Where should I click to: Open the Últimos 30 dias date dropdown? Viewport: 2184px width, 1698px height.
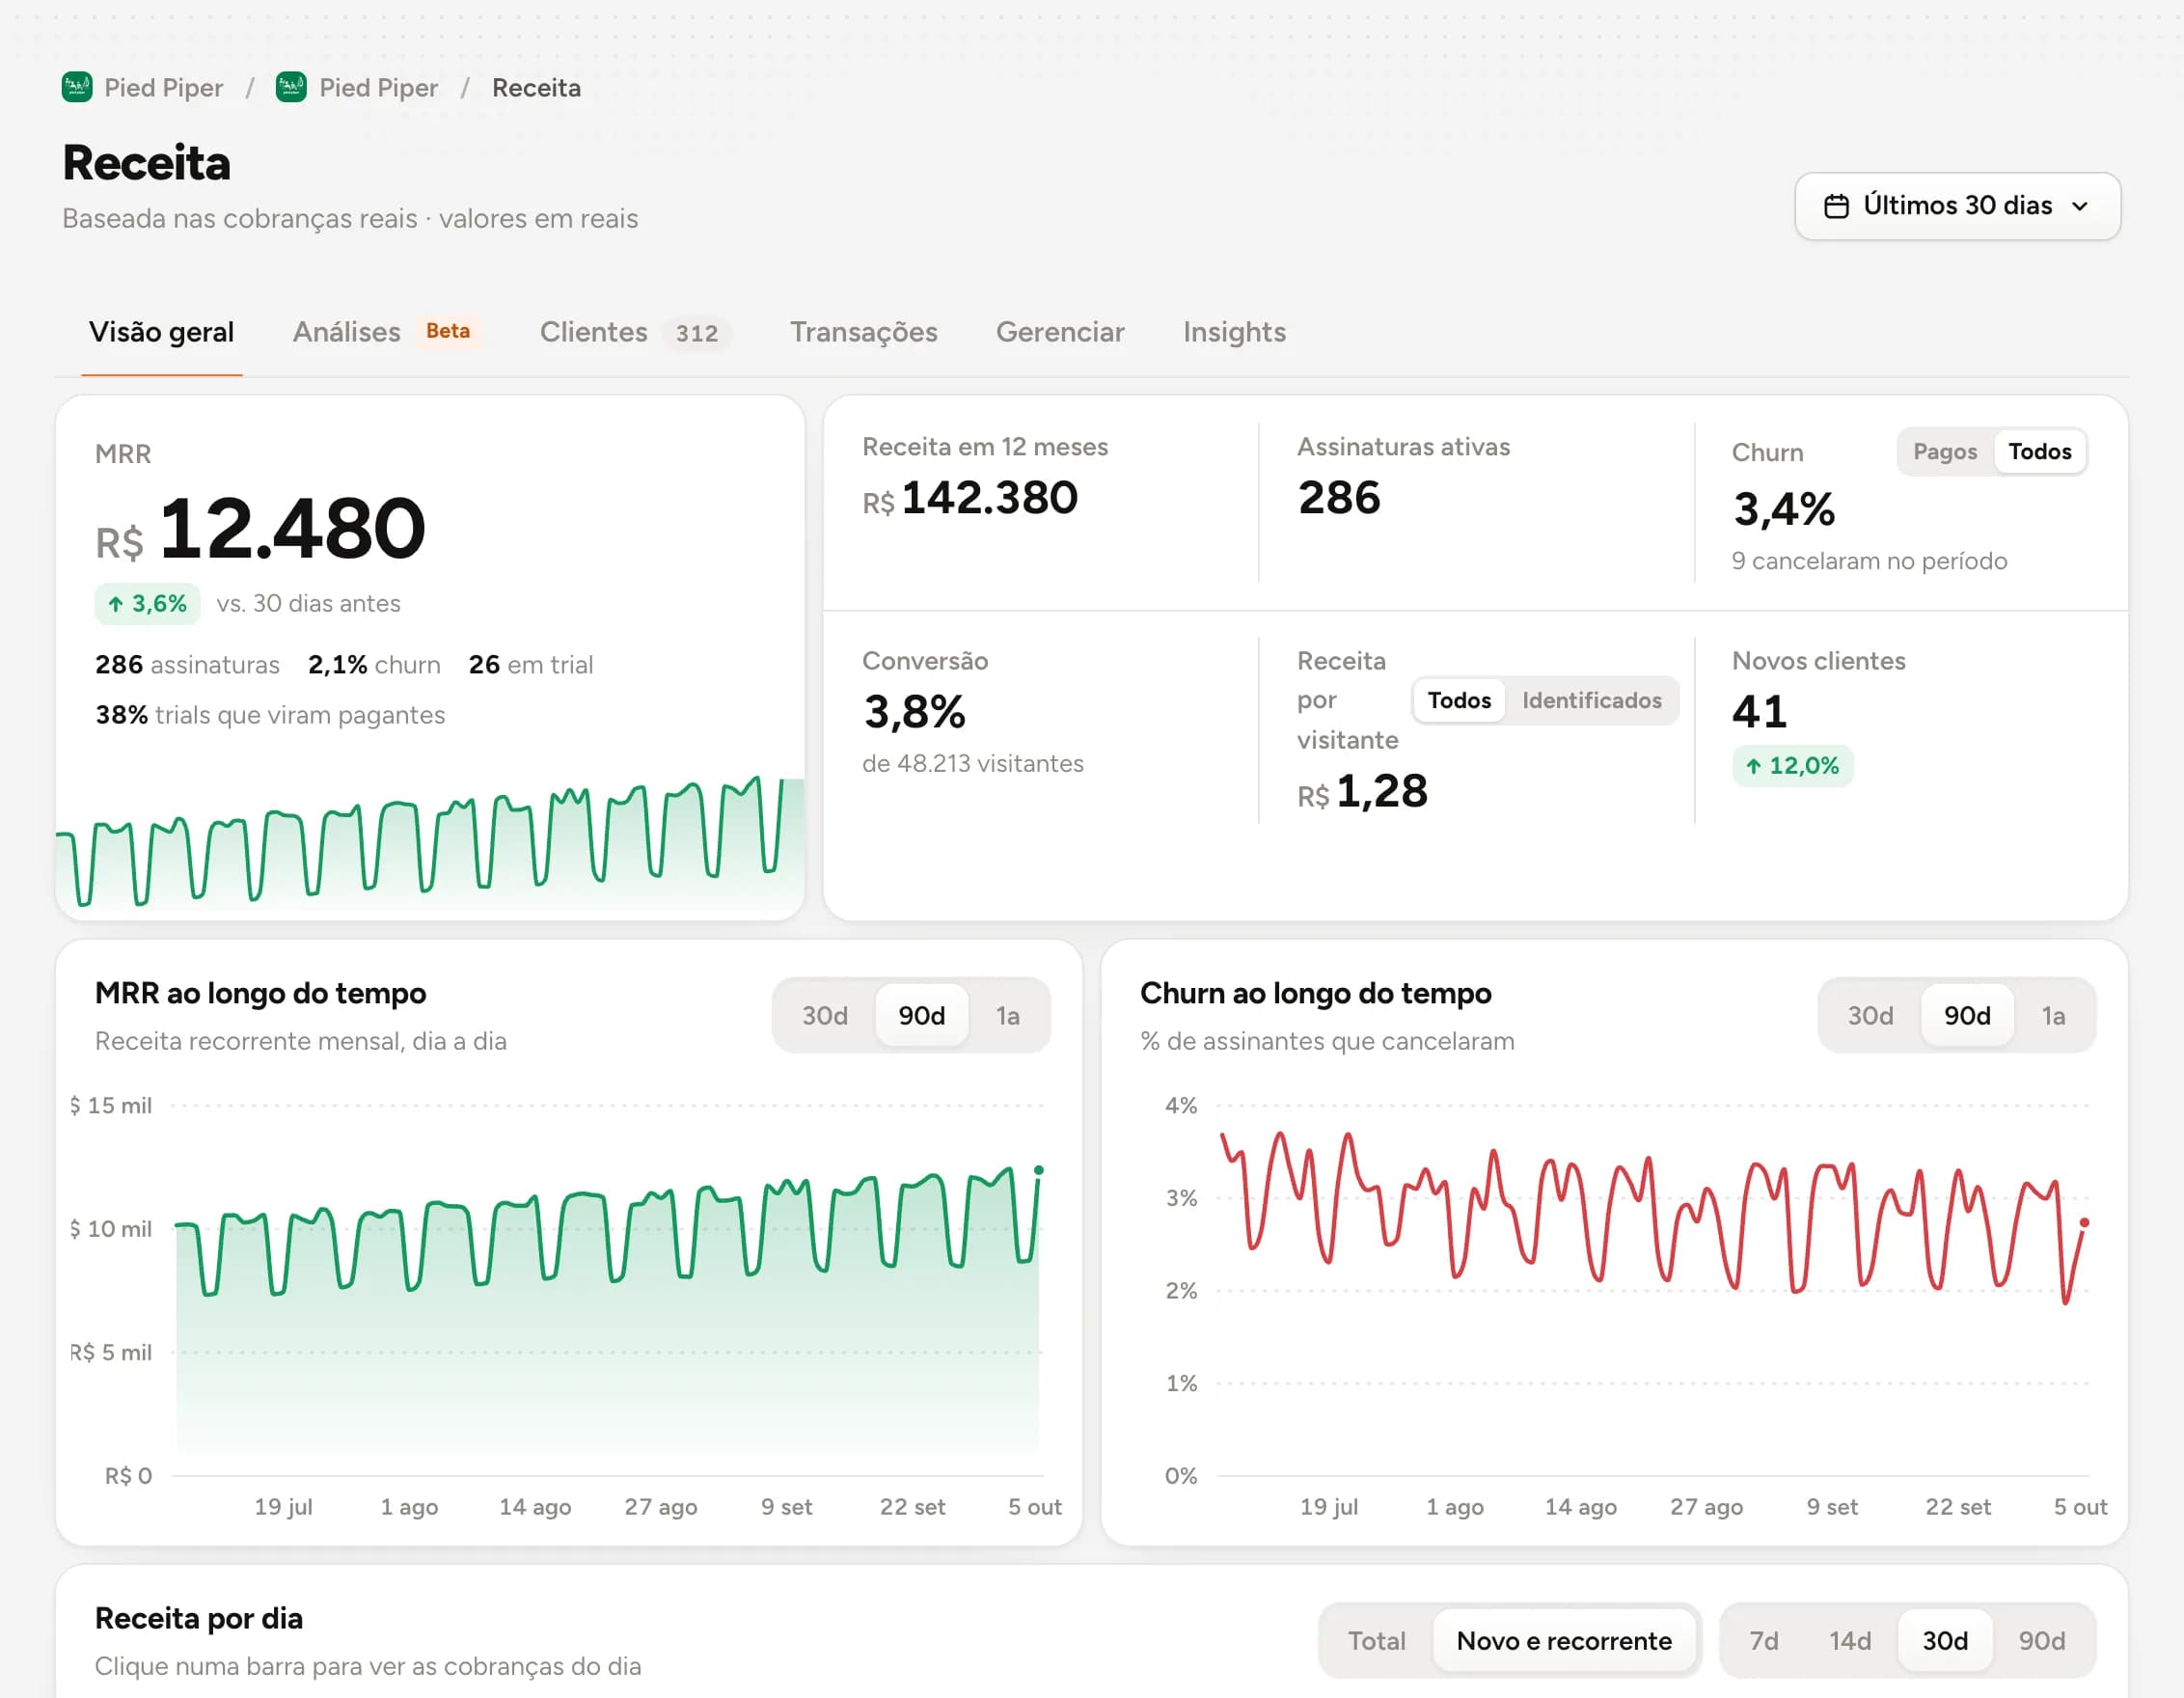click(x=1957, y=206)
